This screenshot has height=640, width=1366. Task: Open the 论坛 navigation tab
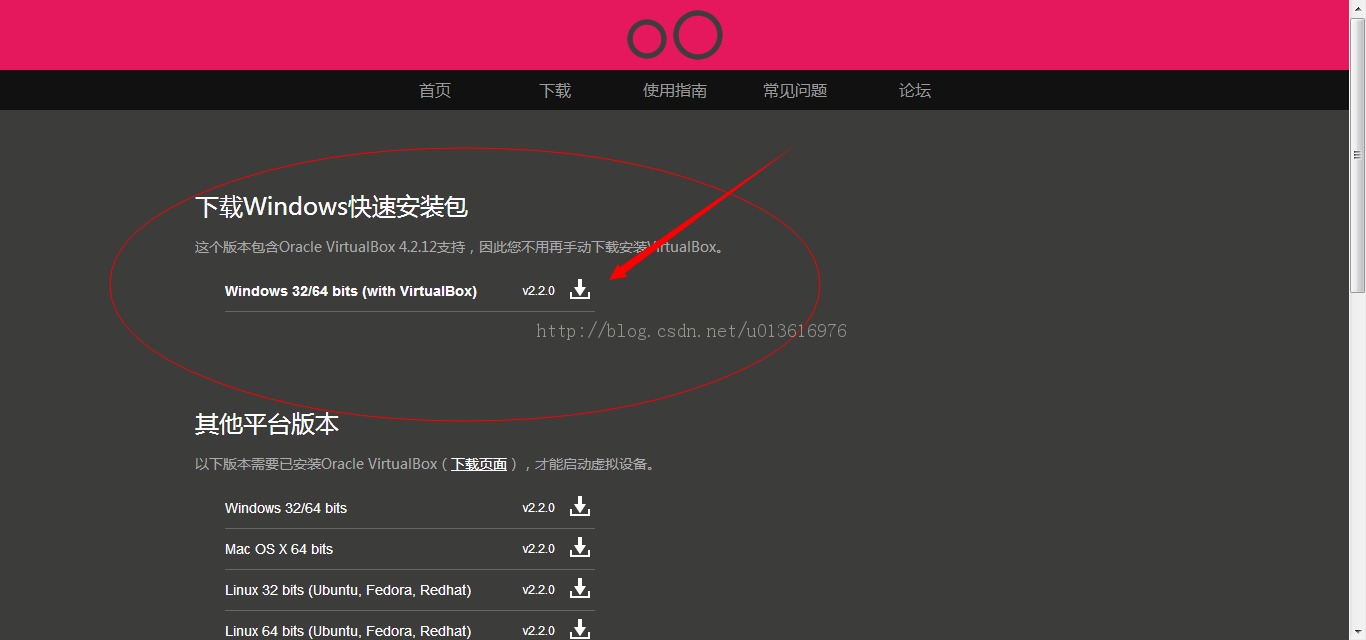tap(915, 90)
